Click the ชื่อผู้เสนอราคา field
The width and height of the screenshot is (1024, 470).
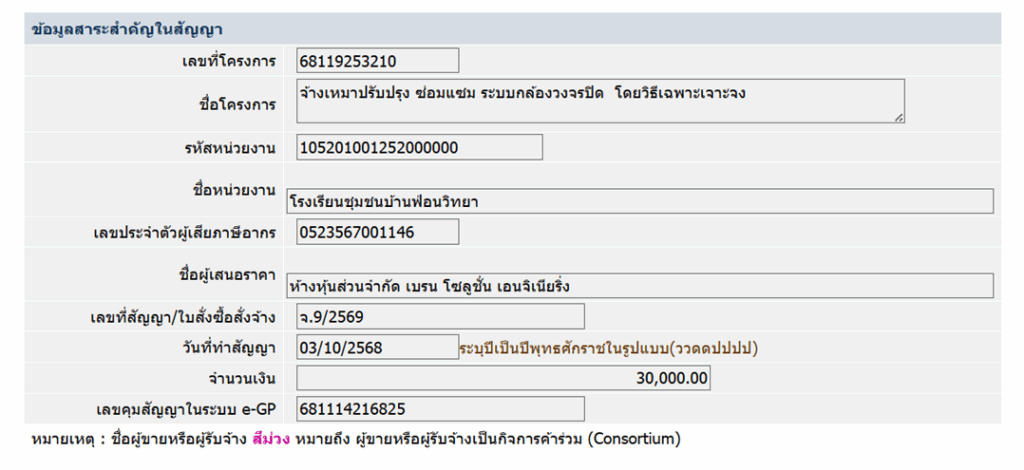(x=640, y=286)
